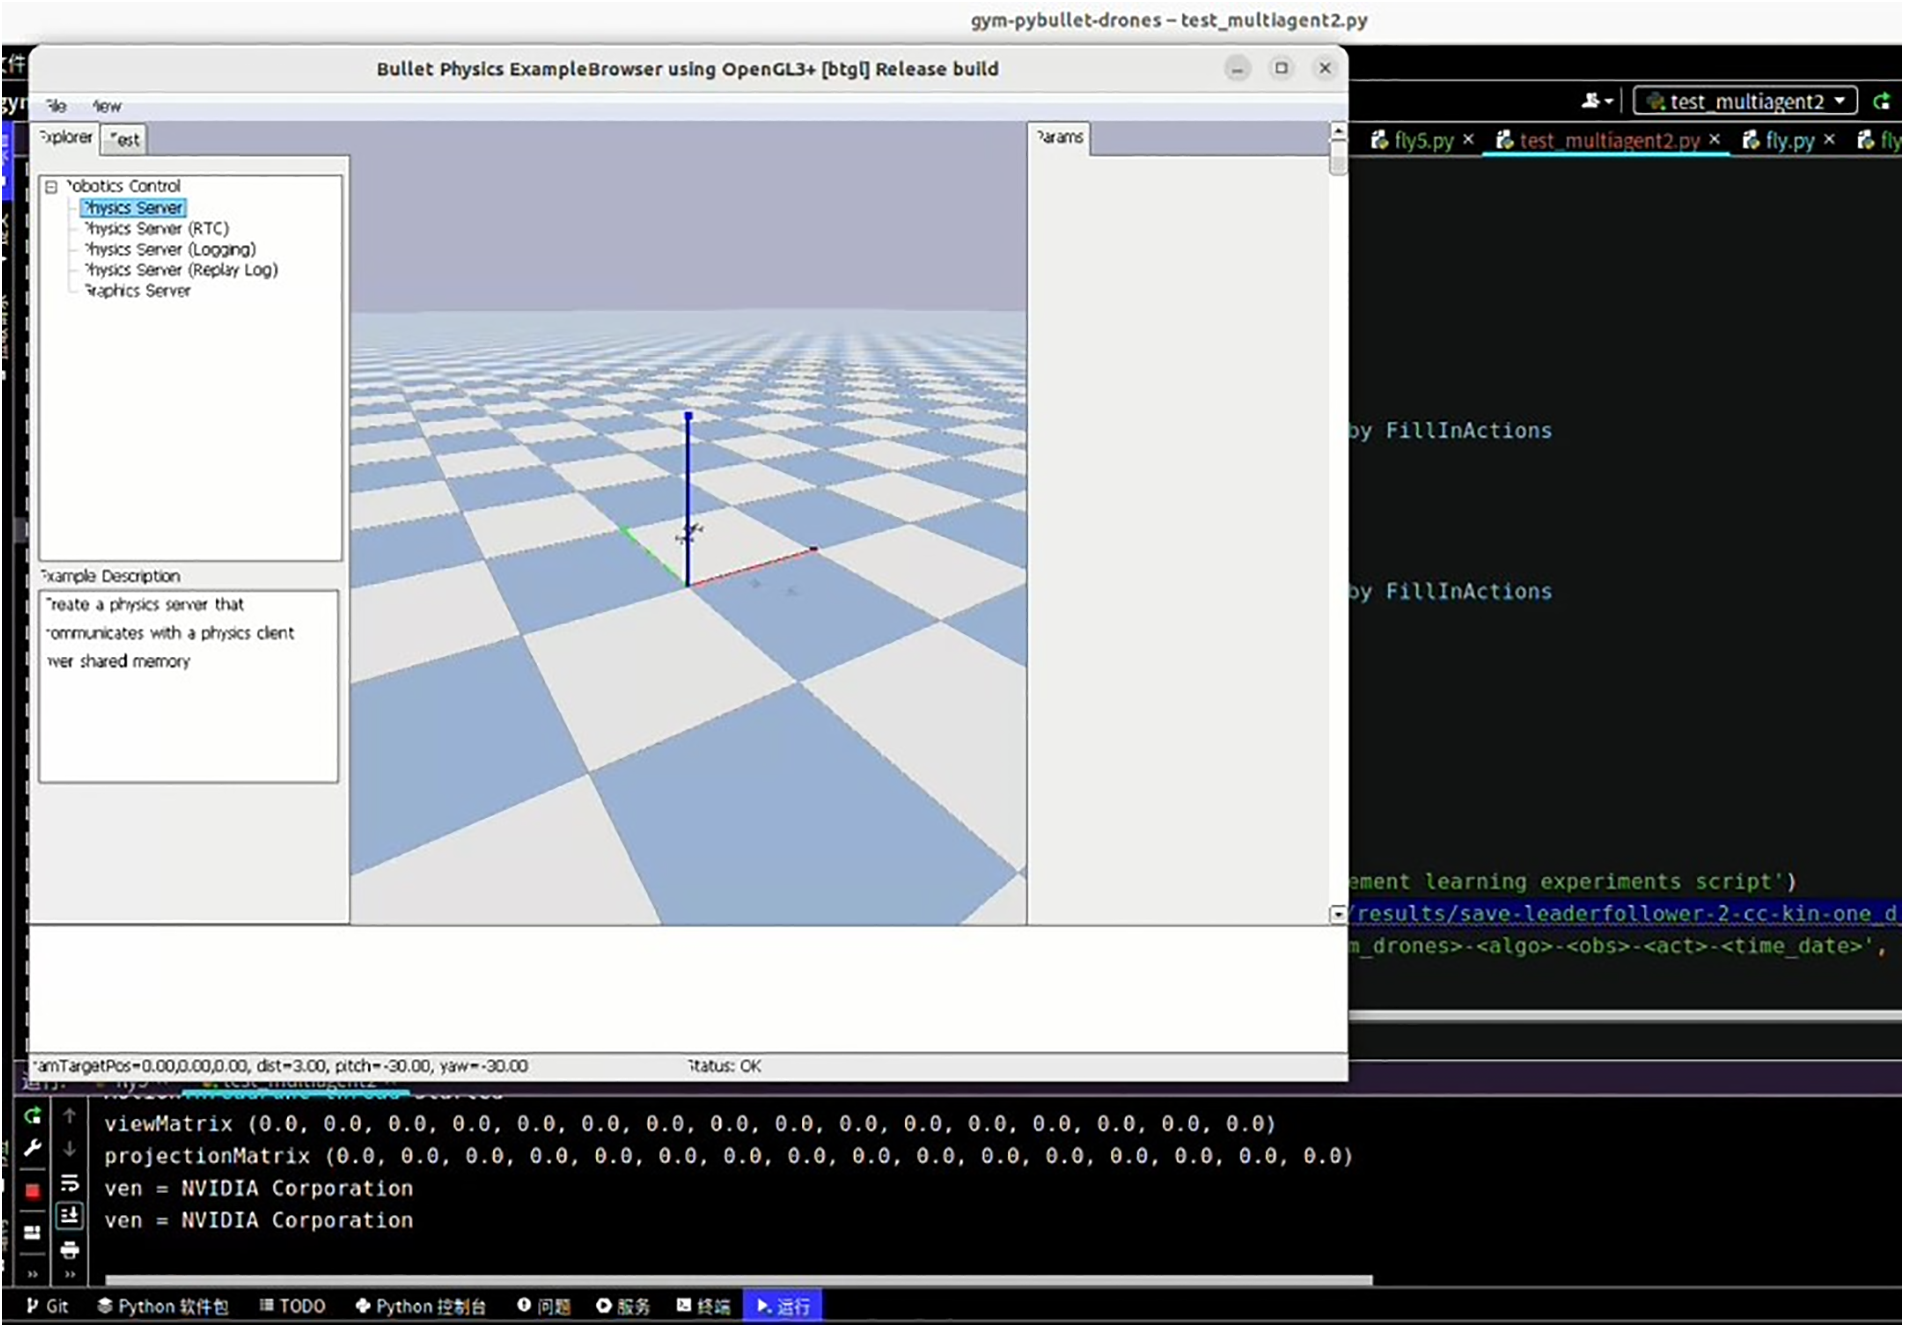Image resolution: width=1905 pixels, height=1328 pixels.
Task: Click the Print console output icon
Action: click(x=69, y=1250)
